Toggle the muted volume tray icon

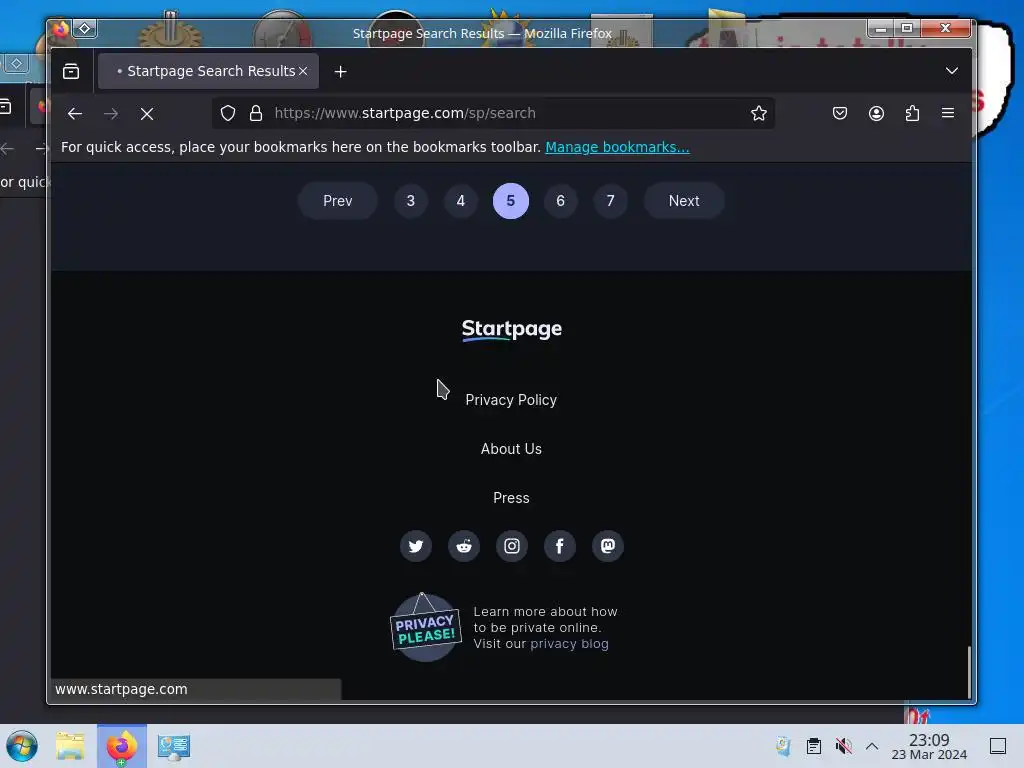(x=843, y=746)
